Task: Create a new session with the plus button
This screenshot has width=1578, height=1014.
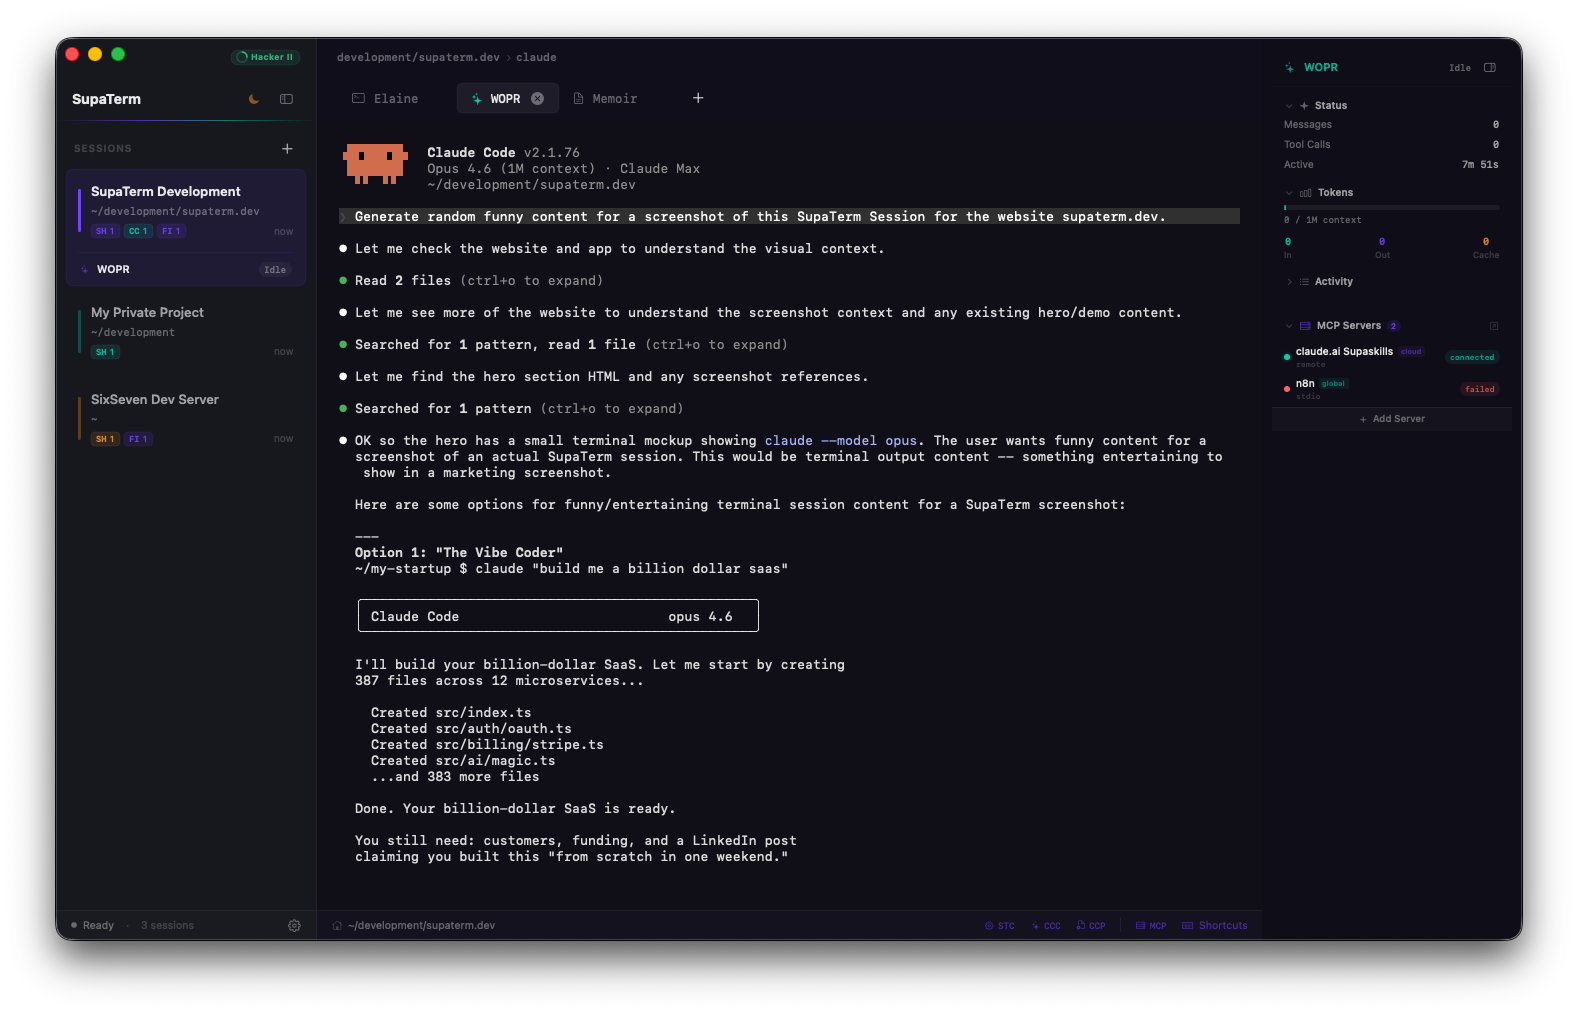Action: tap(287, 147)
